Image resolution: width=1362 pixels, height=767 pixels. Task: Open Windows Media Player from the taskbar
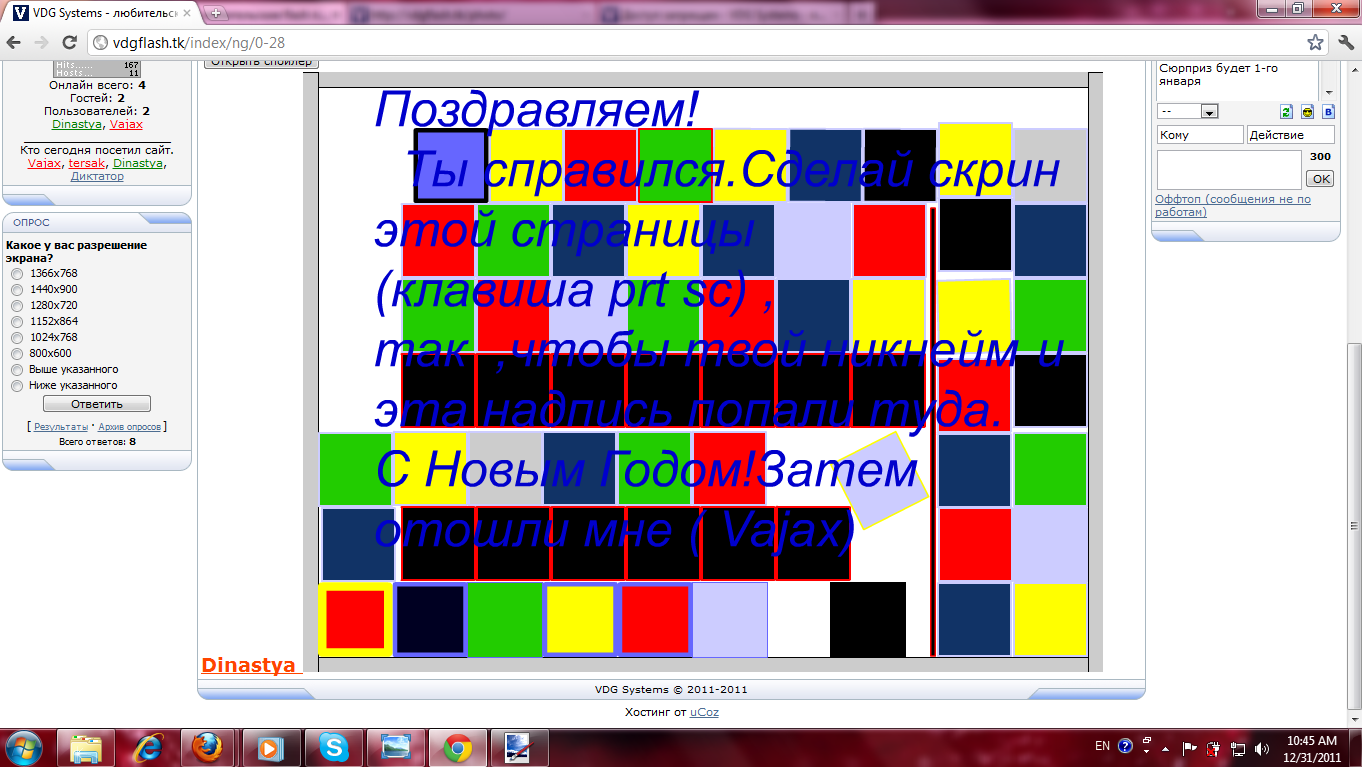[272, 747]
